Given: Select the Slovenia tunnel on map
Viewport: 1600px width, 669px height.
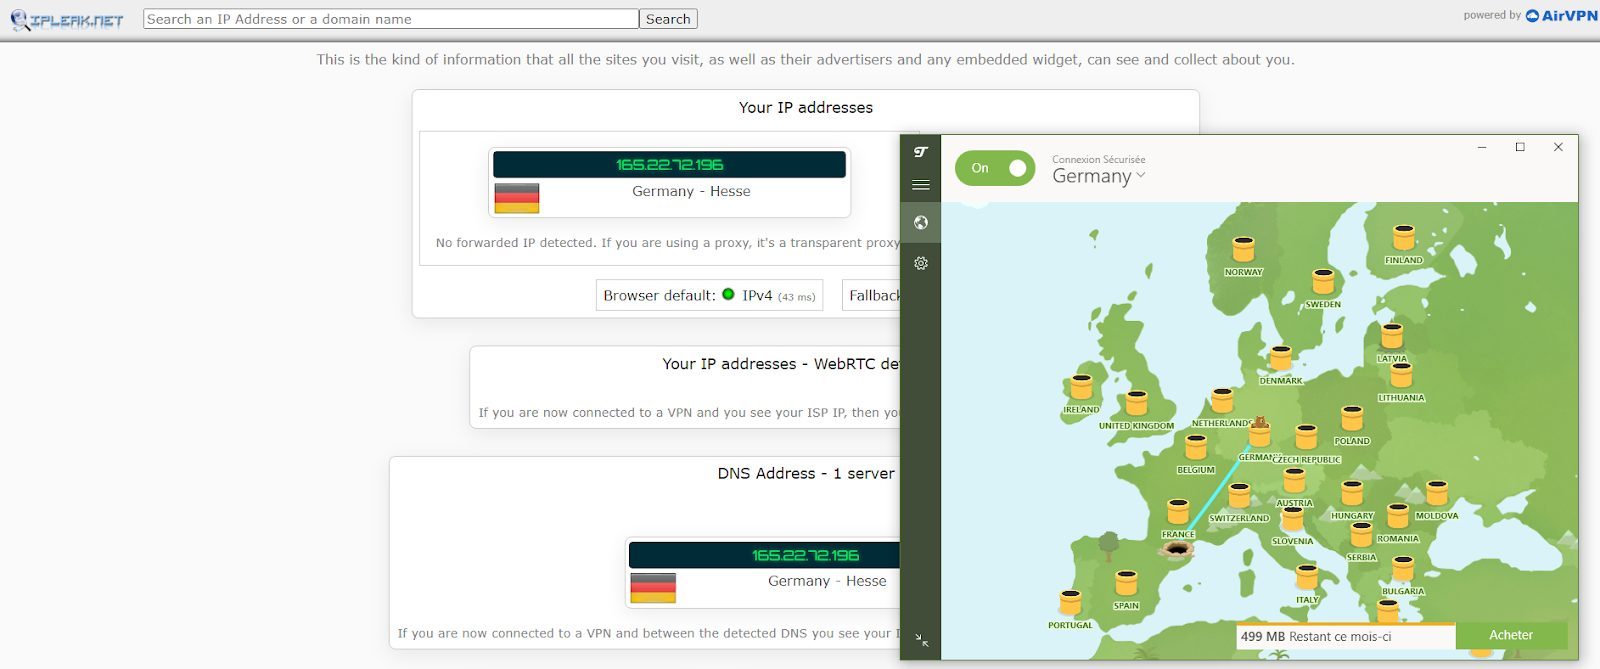Looking at the screenshot, I should 1293,520.
